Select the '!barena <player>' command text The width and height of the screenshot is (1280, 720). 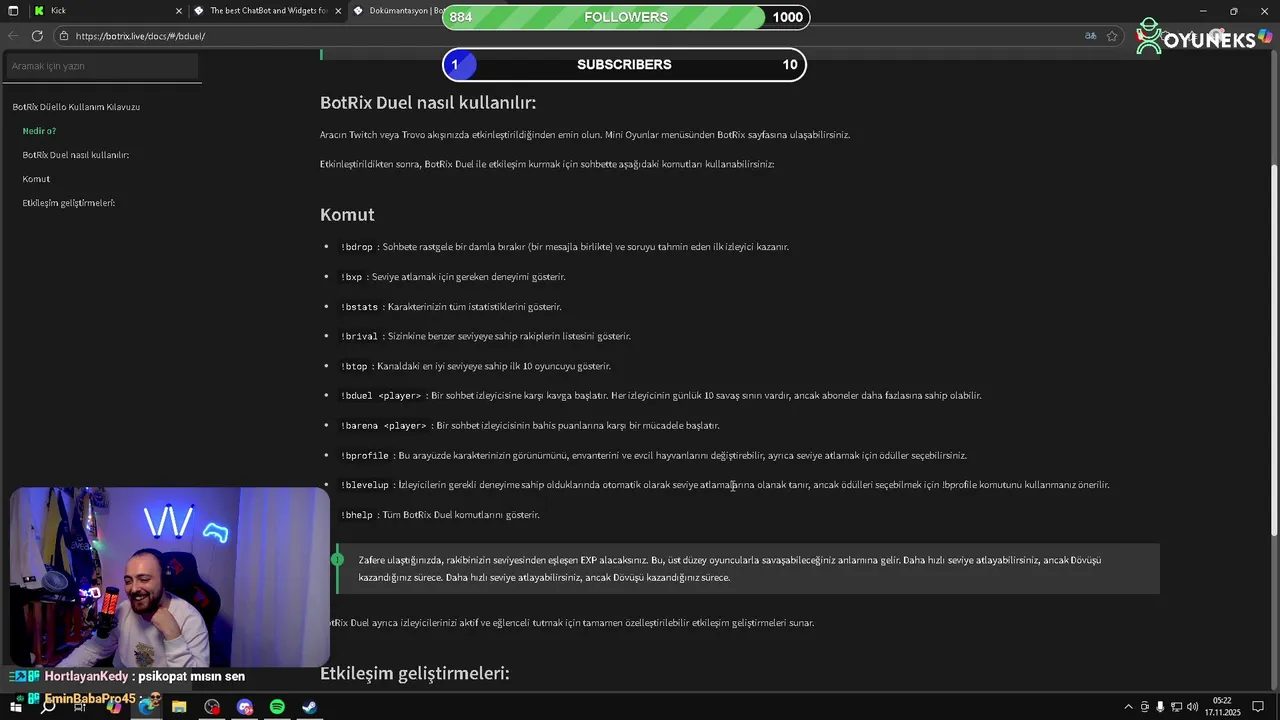[x=383, y=426]
